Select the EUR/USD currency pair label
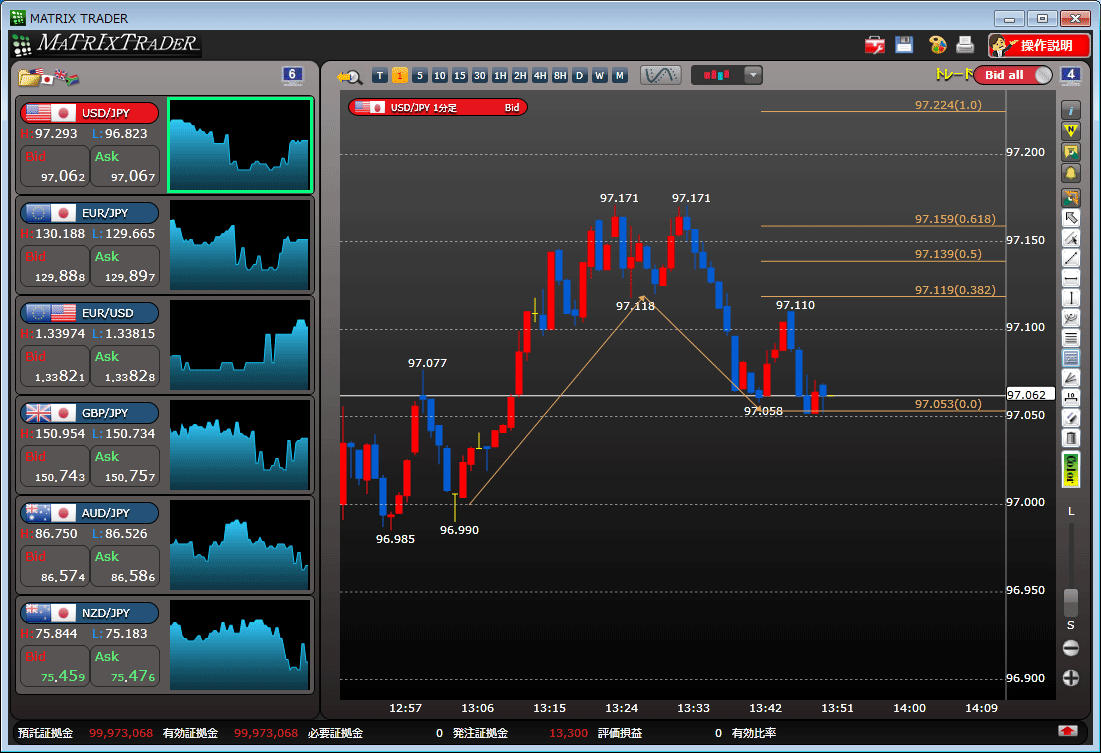Screen dimensions: 1101x753 [90, 313]
